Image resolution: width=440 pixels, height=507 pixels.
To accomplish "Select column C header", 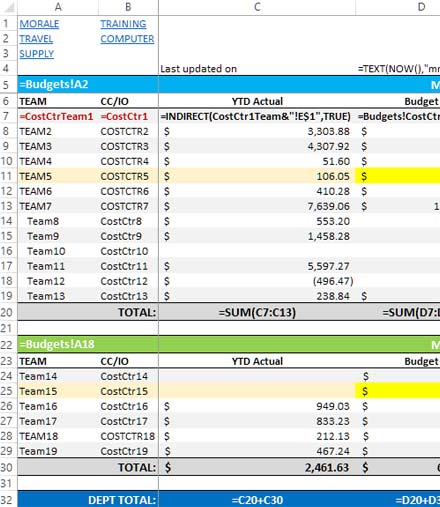I will (257, 7).
